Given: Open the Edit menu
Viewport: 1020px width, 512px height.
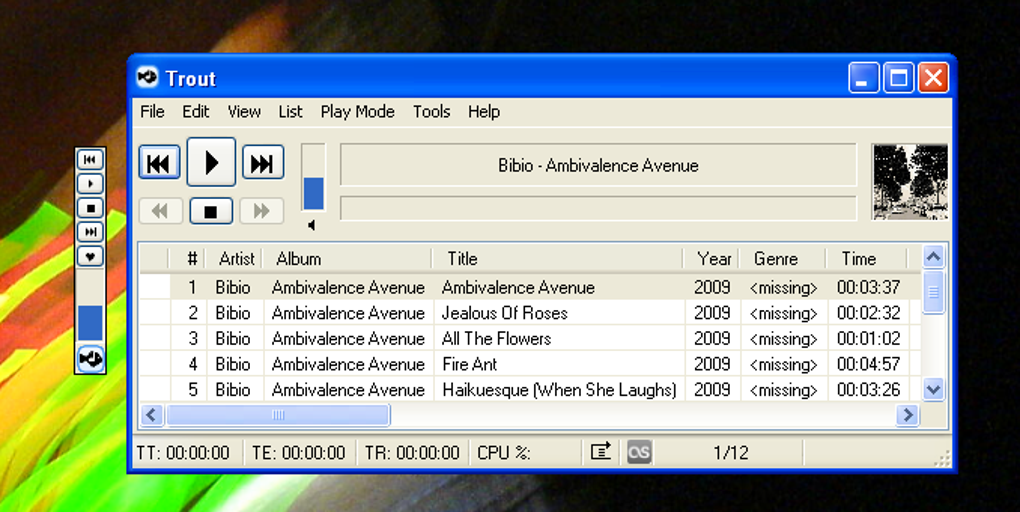Looking at the screenshot, I should point(195,112).
